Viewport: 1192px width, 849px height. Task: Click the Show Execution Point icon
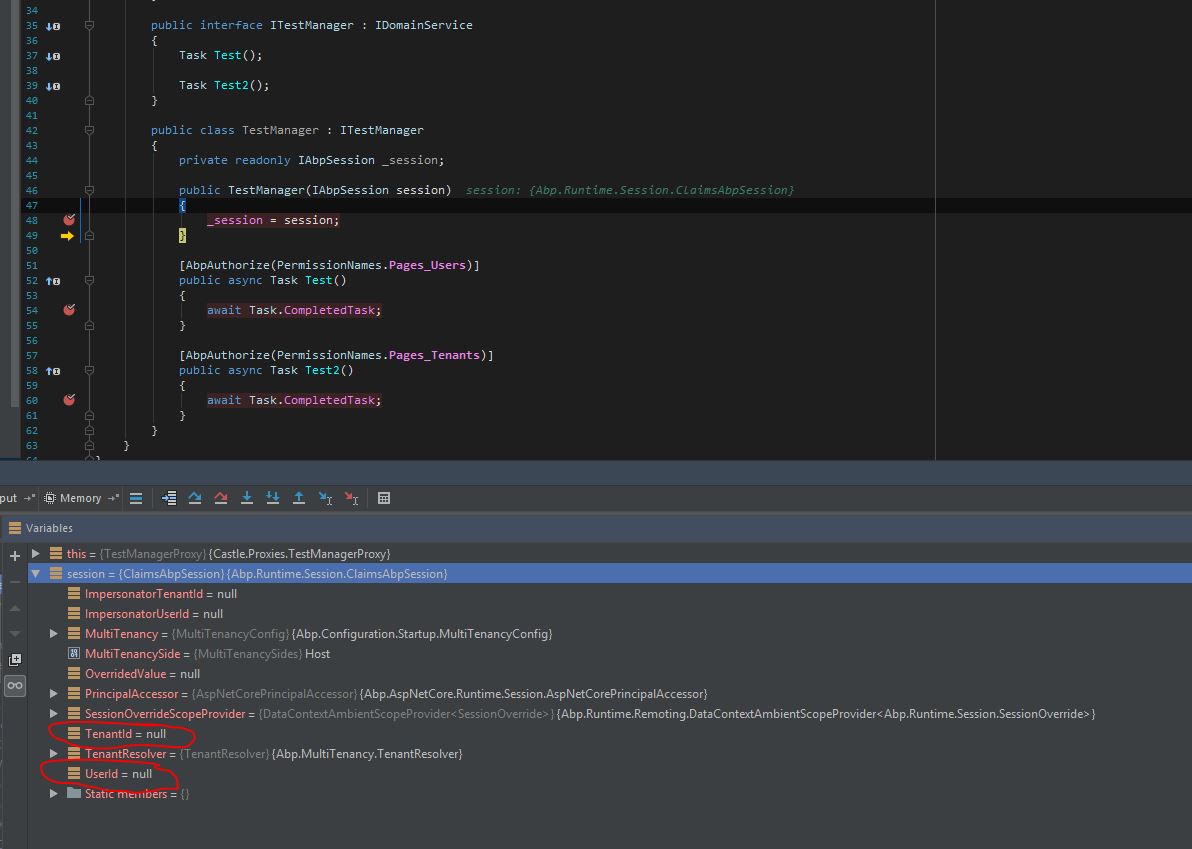point(168,497)
